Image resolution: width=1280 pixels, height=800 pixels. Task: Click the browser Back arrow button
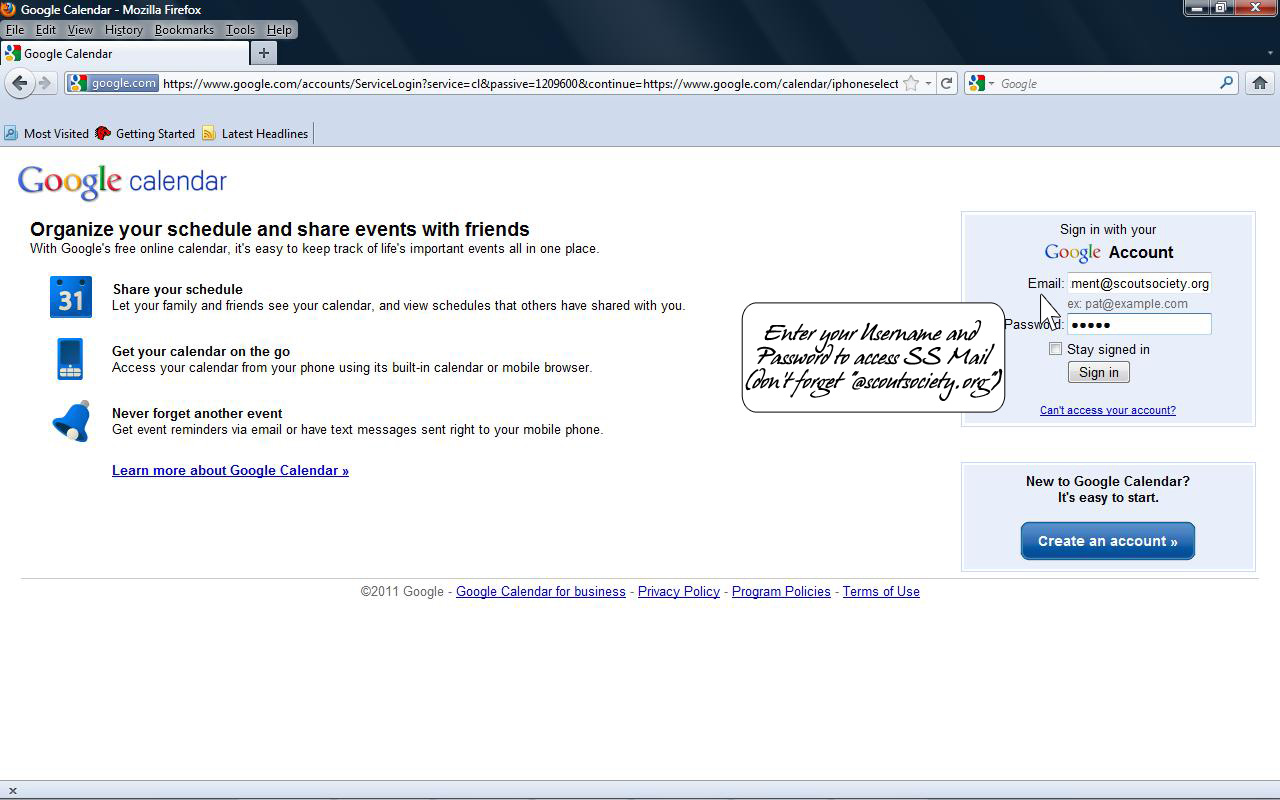[19, 83]
